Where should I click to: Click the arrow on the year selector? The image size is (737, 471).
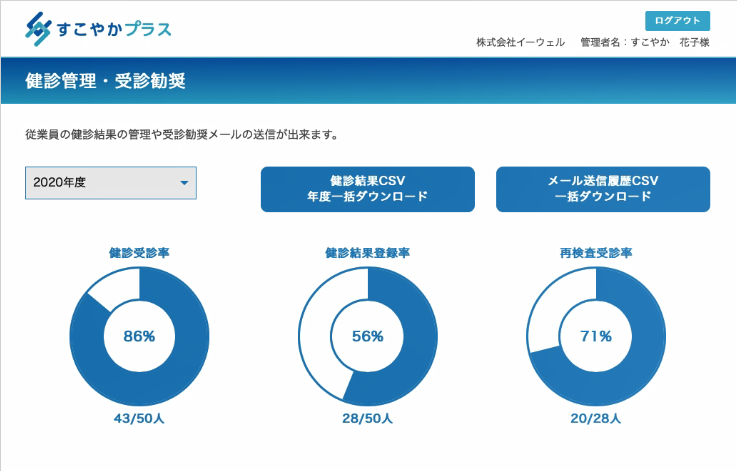tap(184, 183)
